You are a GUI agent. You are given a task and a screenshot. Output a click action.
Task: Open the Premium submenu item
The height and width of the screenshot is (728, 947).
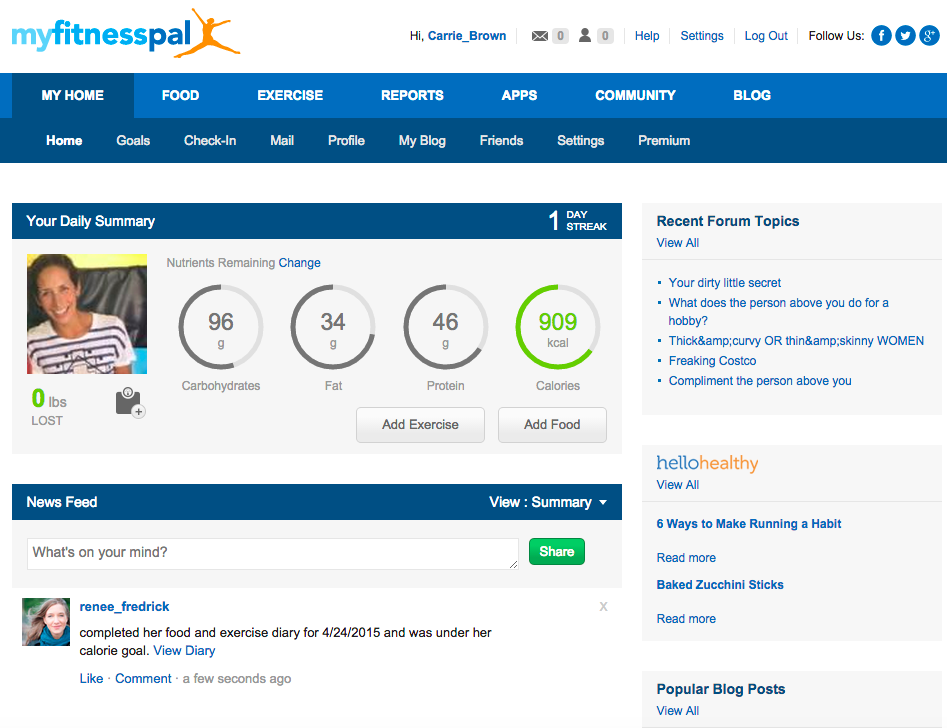664,141
